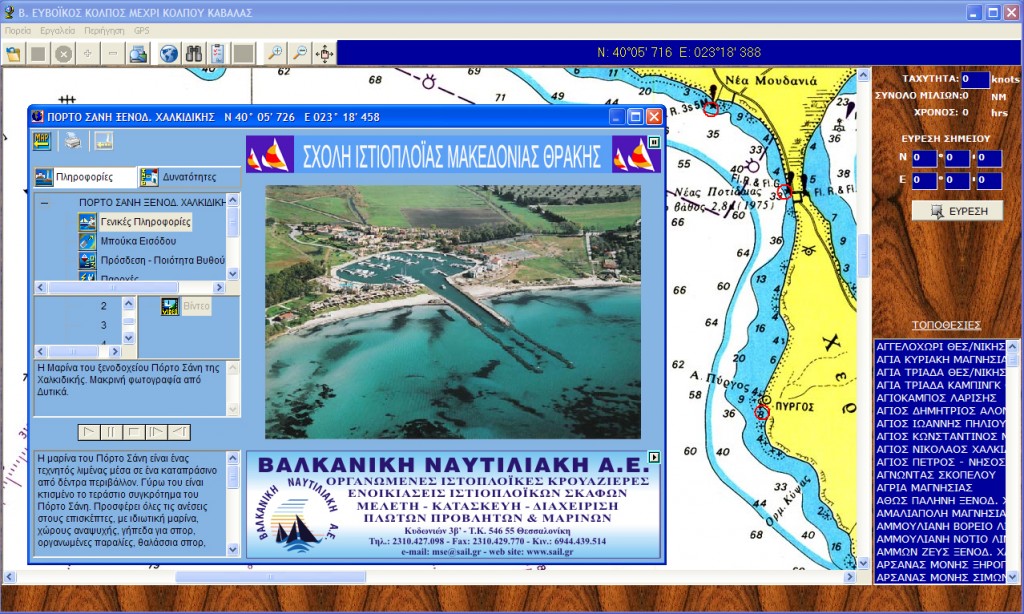The image size is (1024, 614).
Task: Select ΑΓΙΑ ΤΡΙΑΔΑ ΚΑΜΠΙΝΓΚ location
Action: pos(940,385)
